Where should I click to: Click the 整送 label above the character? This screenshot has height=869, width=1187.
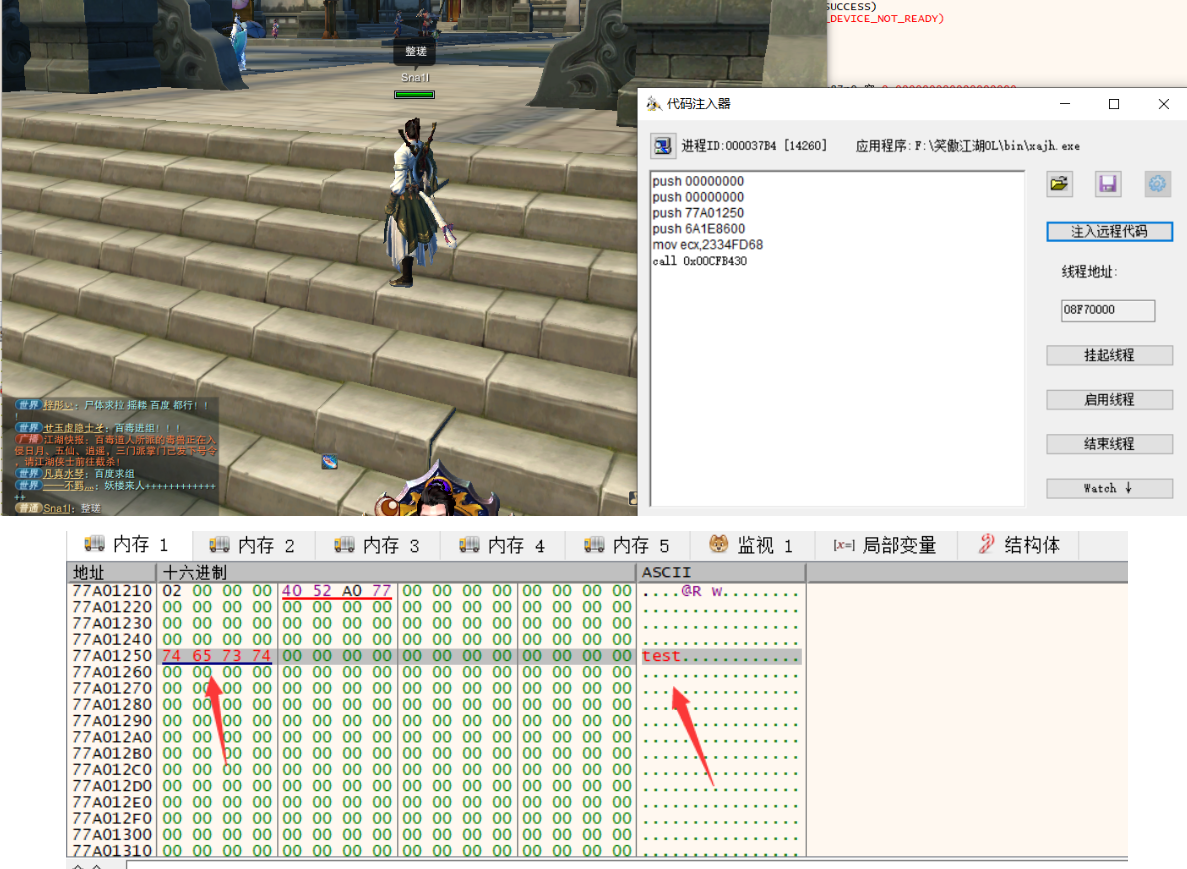(416, 51)
